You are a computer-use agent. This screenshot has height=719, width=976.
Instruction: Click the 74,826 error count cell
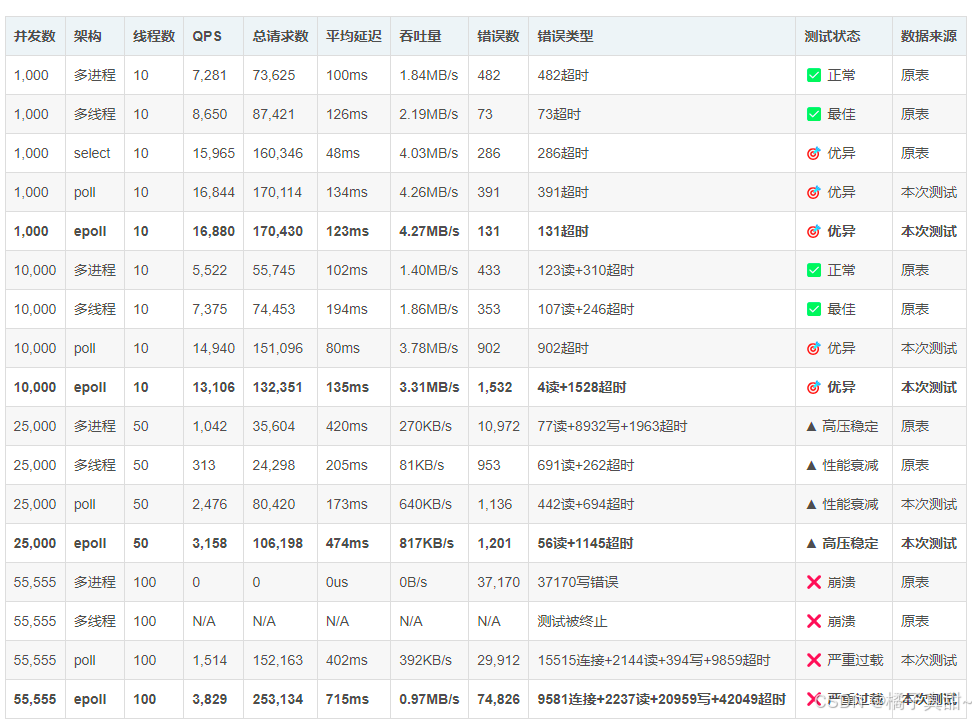click(498, 699)
